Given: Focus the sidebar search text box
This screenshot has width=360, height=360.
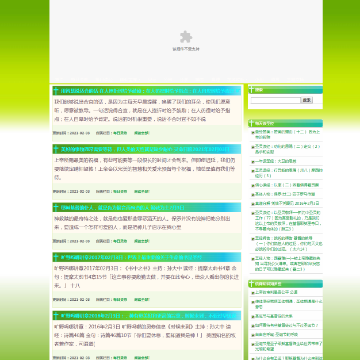Looking at the screenshot, I should pos(276,100).
